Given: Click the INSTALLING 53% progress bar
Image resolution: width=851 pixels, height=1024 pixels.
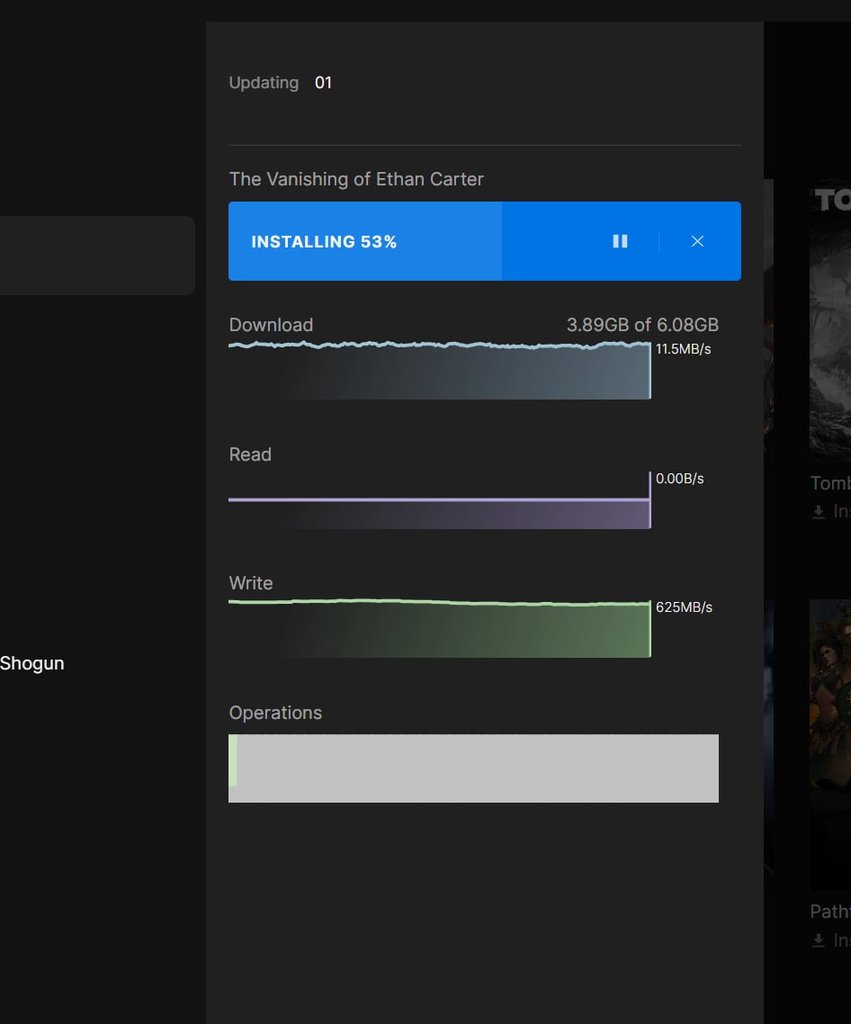Looking at the screenshot, I should 485,241.
